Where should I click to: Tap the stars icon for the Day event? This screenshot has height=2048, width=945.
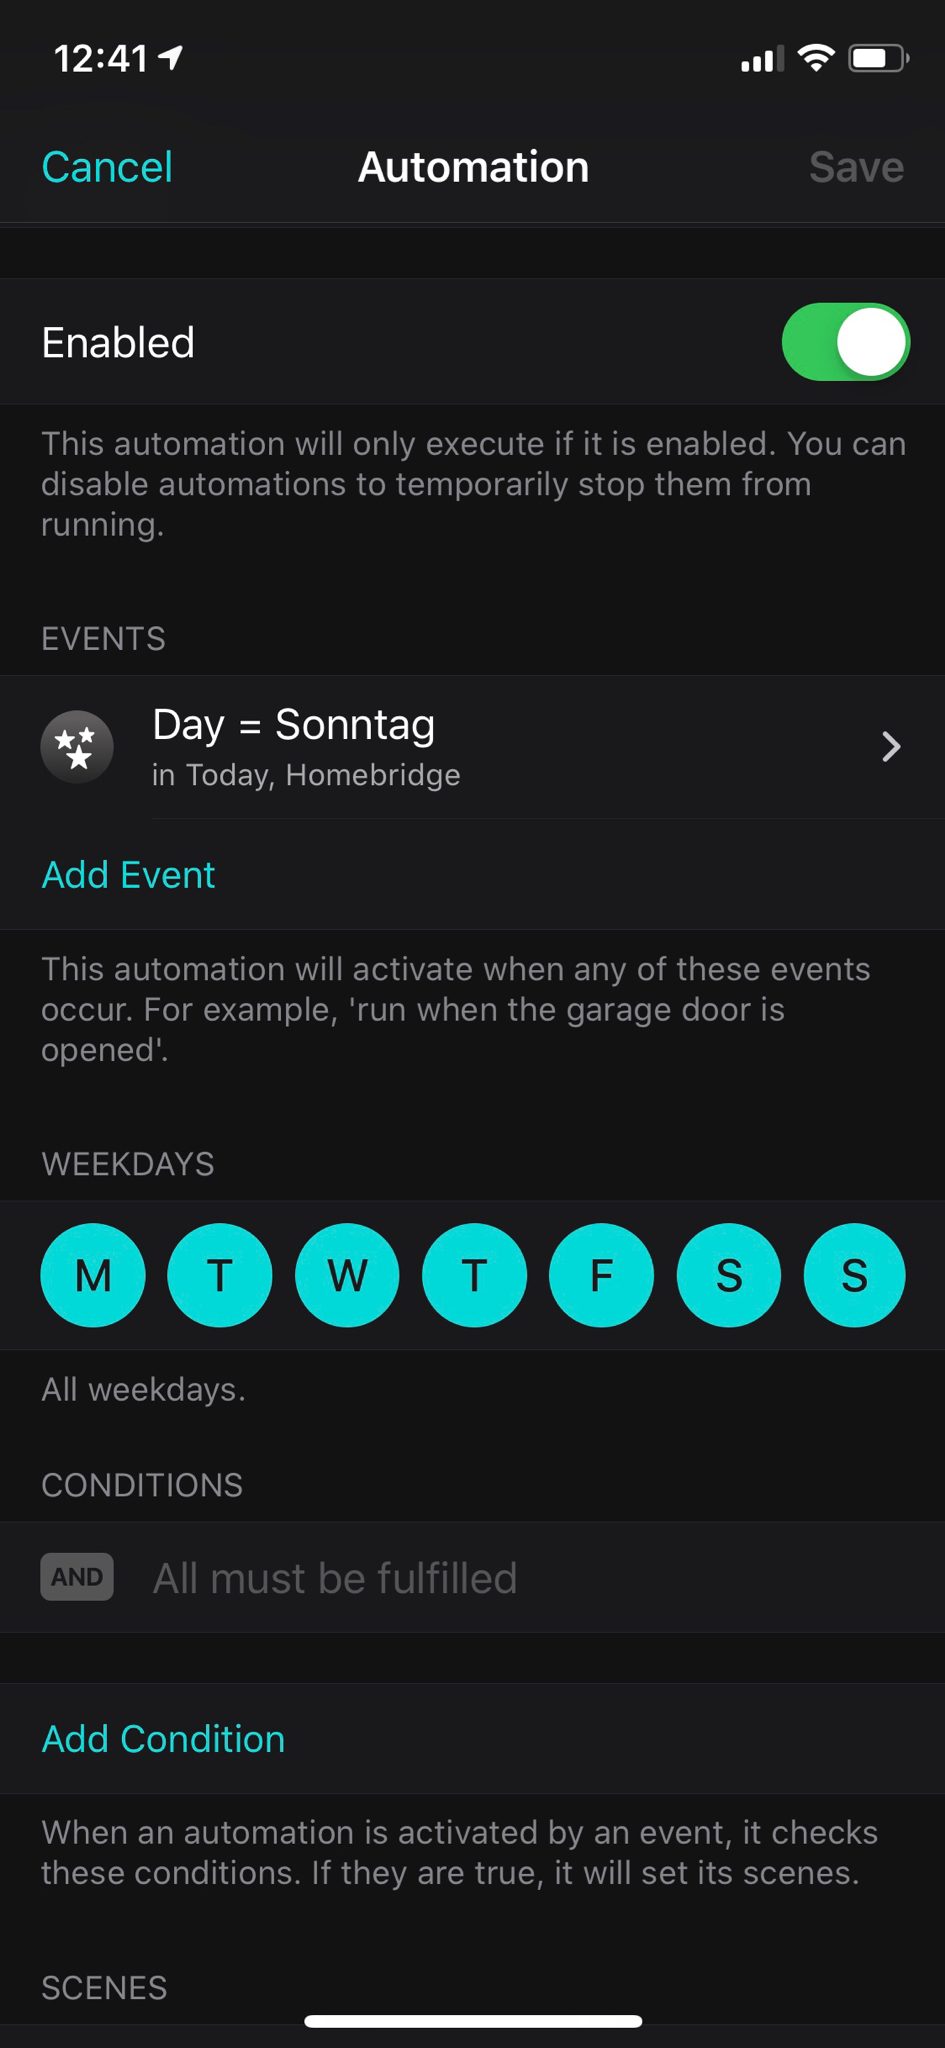pos(77,747)
